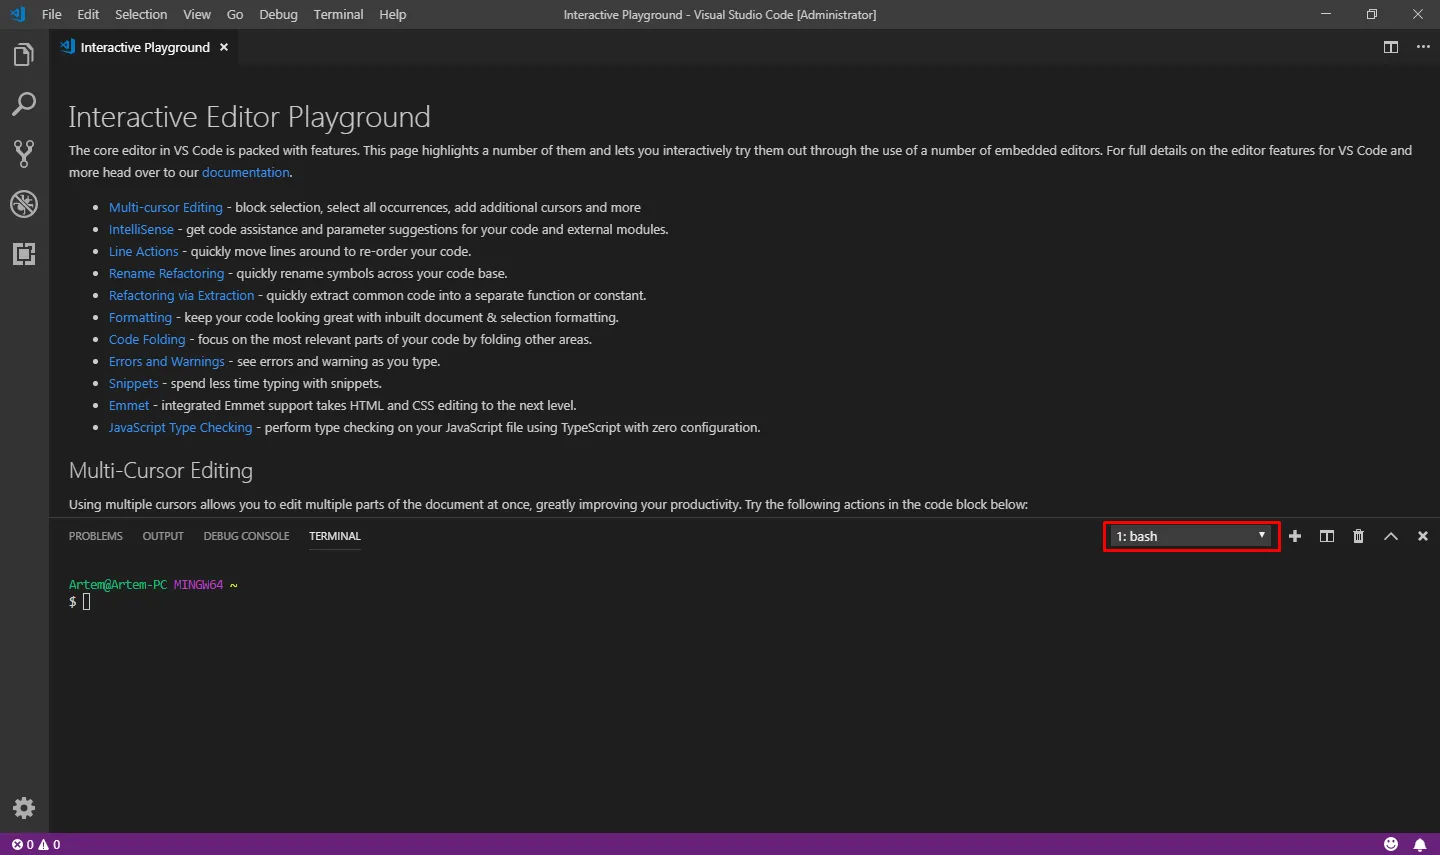This screenshot has height=855, width=1440.
Task: Open the Edit menu
Action: pyautogui.click(x=88, y=15)
